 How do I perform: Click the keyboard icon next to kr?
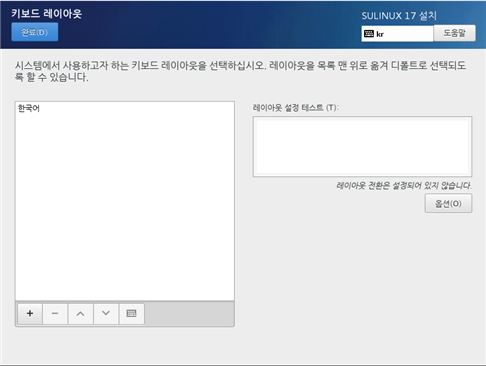[x=369, y=34]
